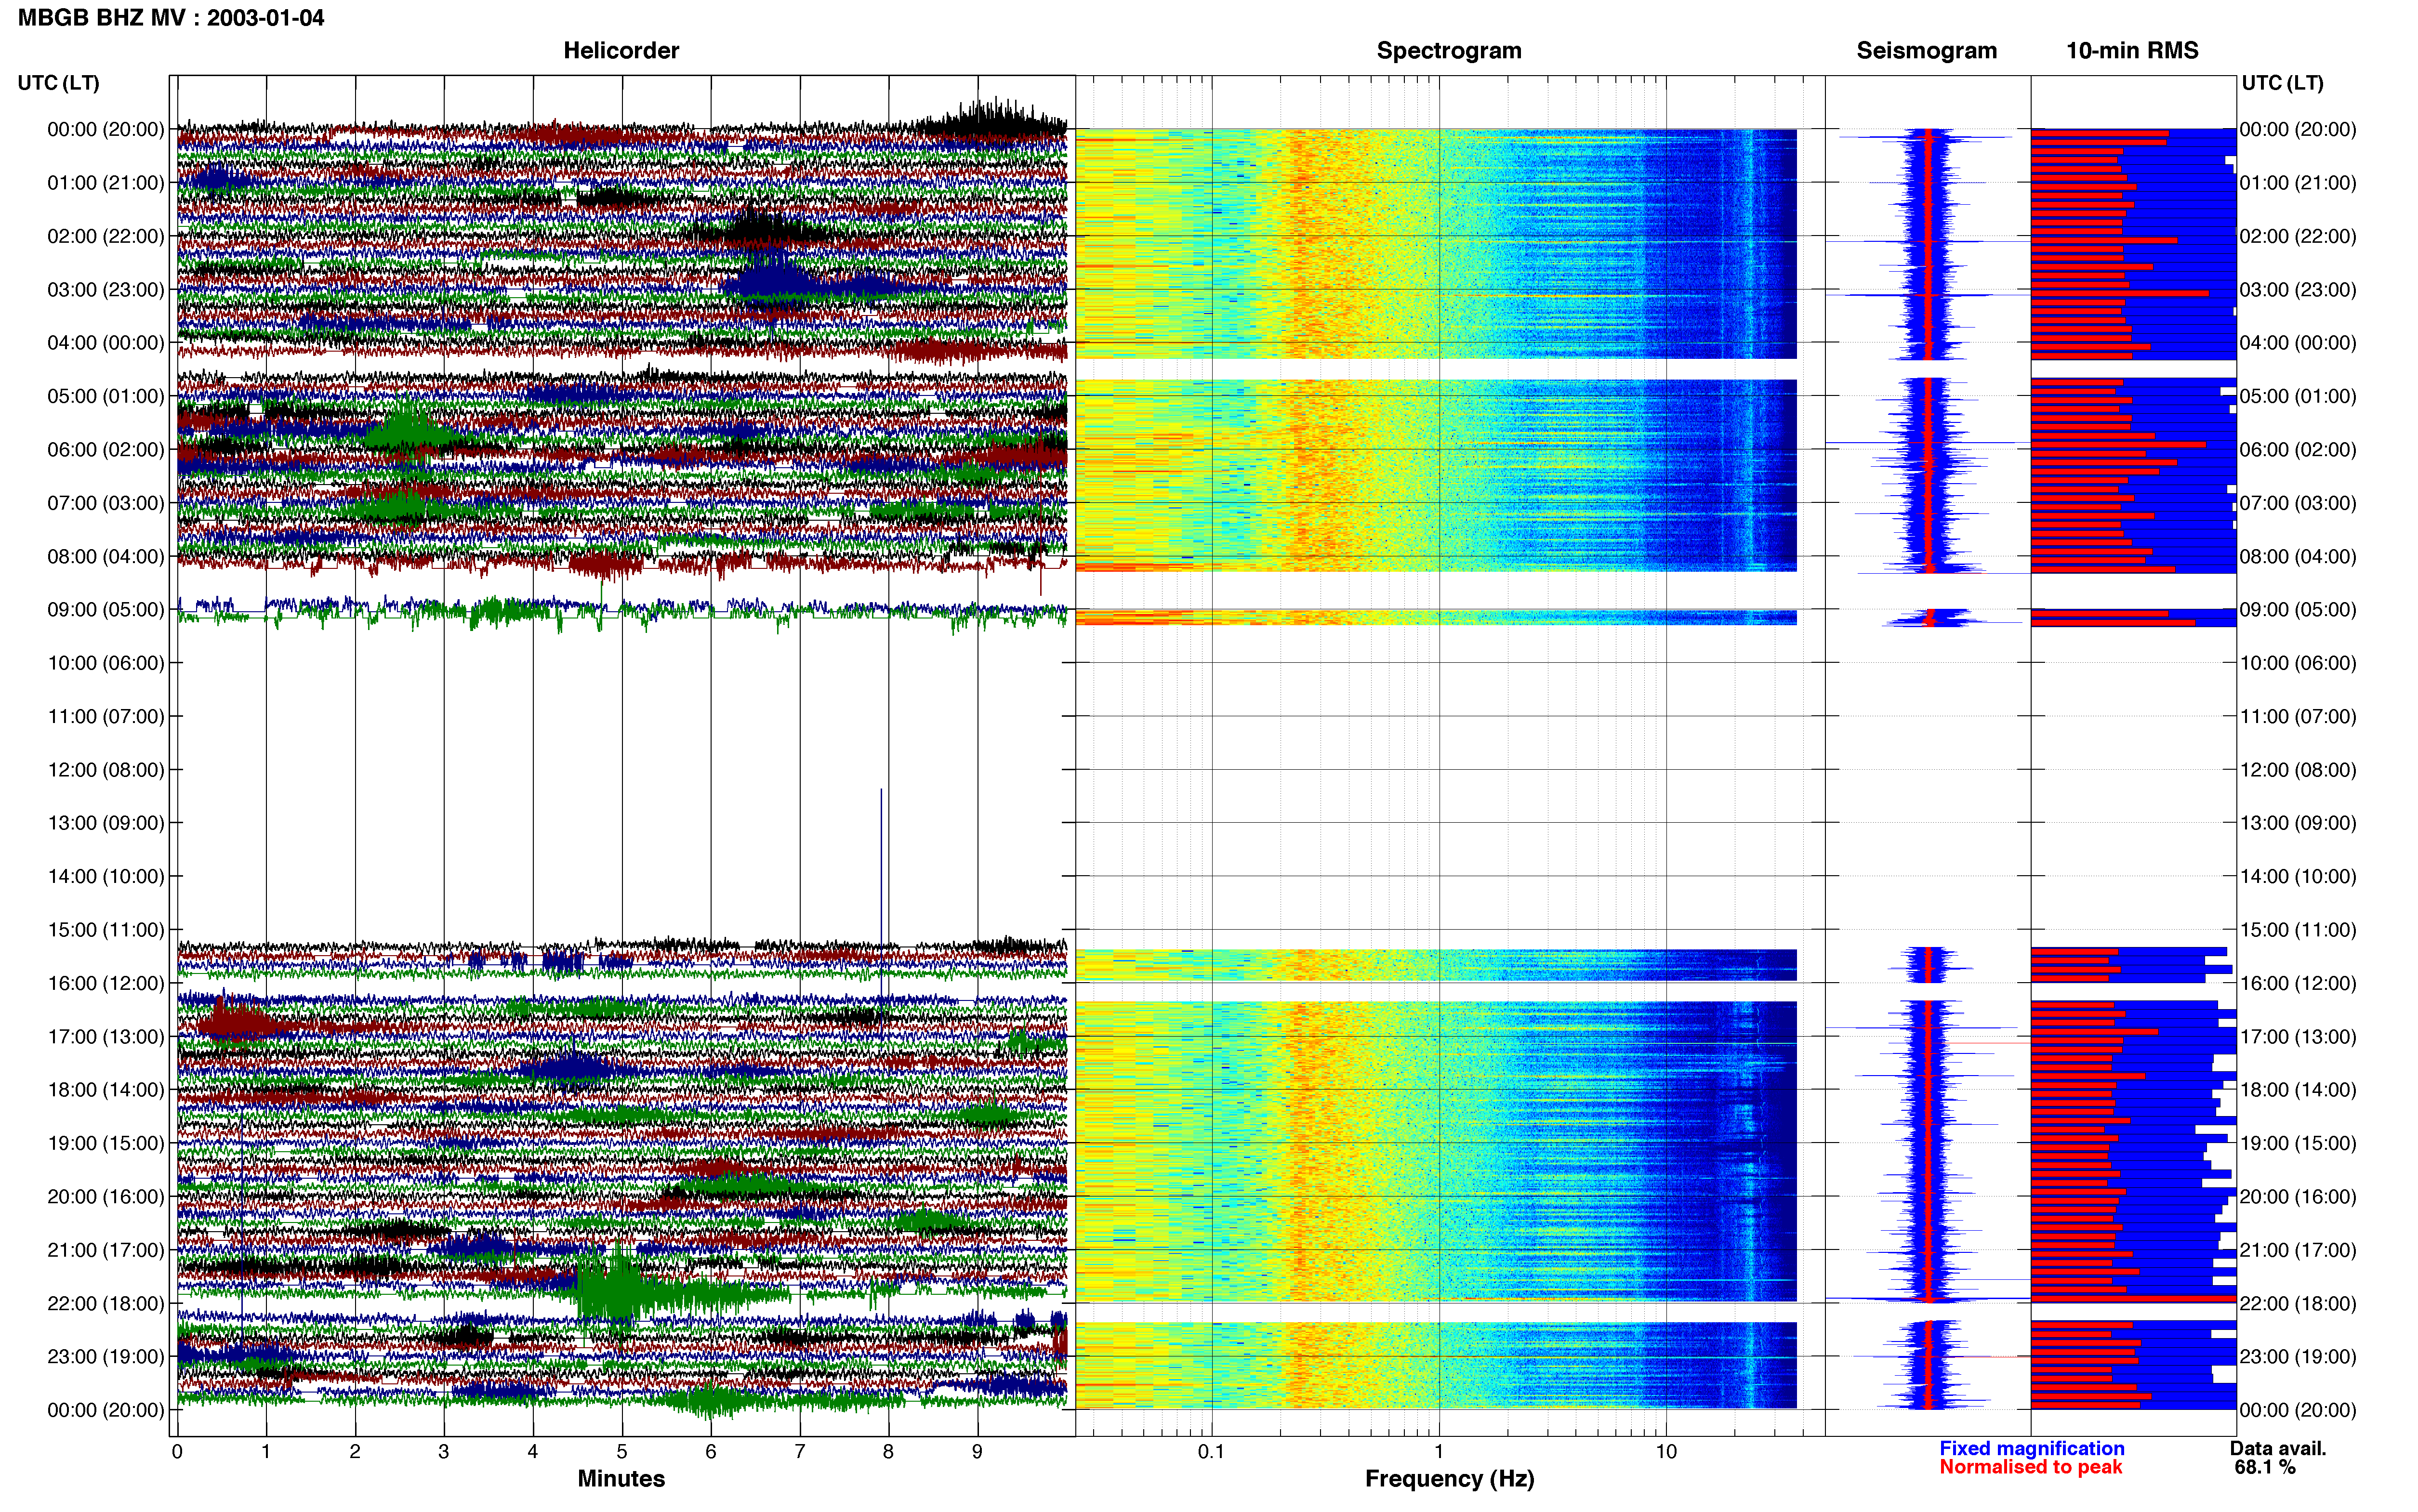The width and height of the screenshot is (2418, 1512).
Task: Click the '0' tick on the Minutes axis
Action: pos(177,1452)
